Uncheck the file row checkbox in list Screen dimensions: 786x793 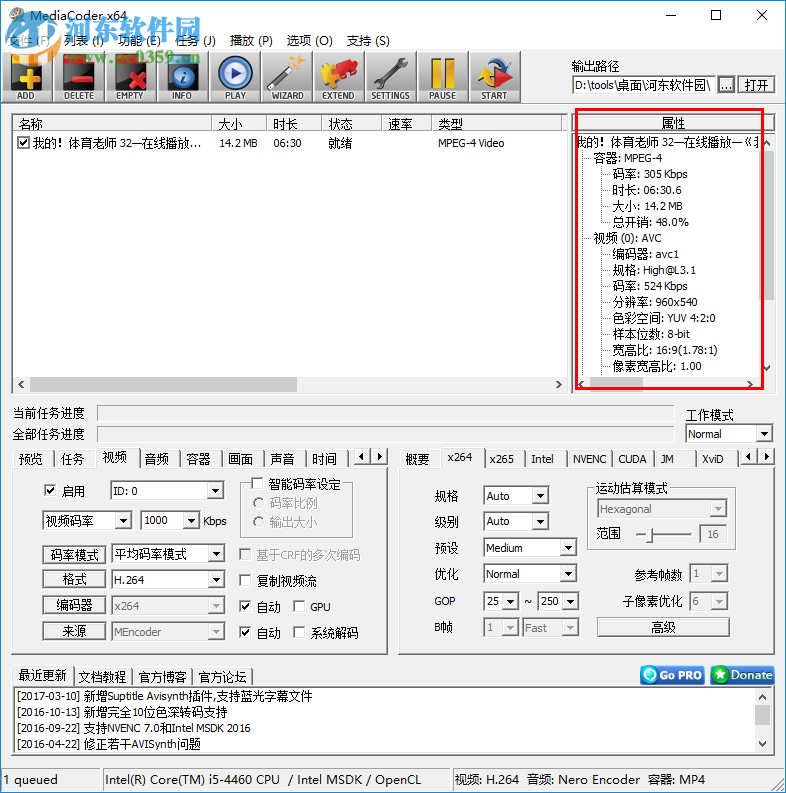click(23, 143)
